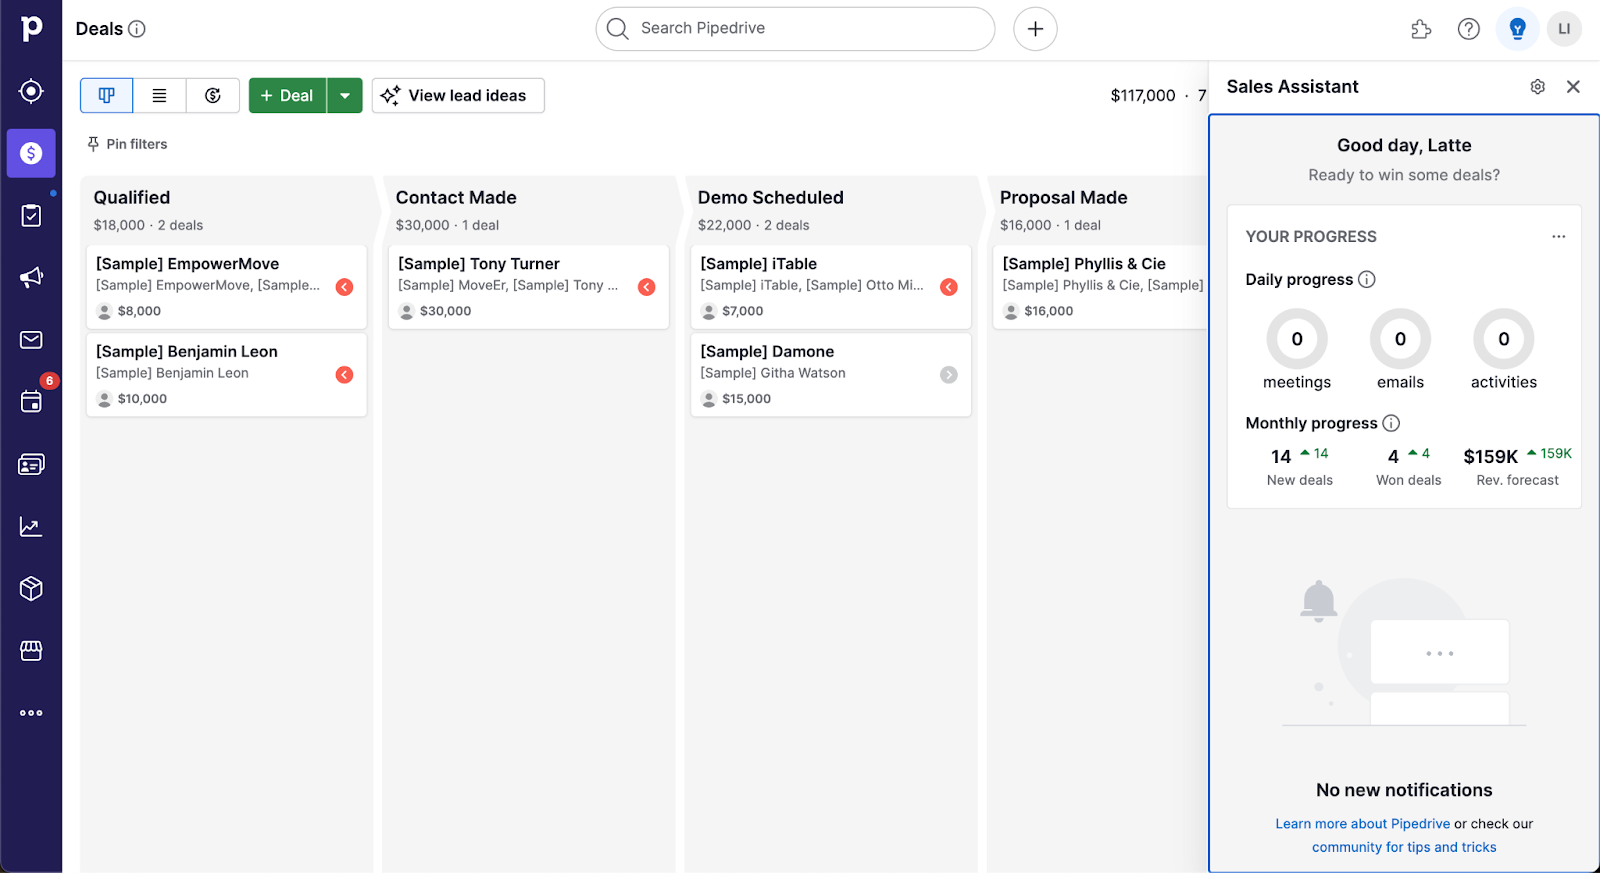Click the Search Pipedrive field
Image resolution: width=1600 pixels, height=873 pixels.
click(795, 29)
